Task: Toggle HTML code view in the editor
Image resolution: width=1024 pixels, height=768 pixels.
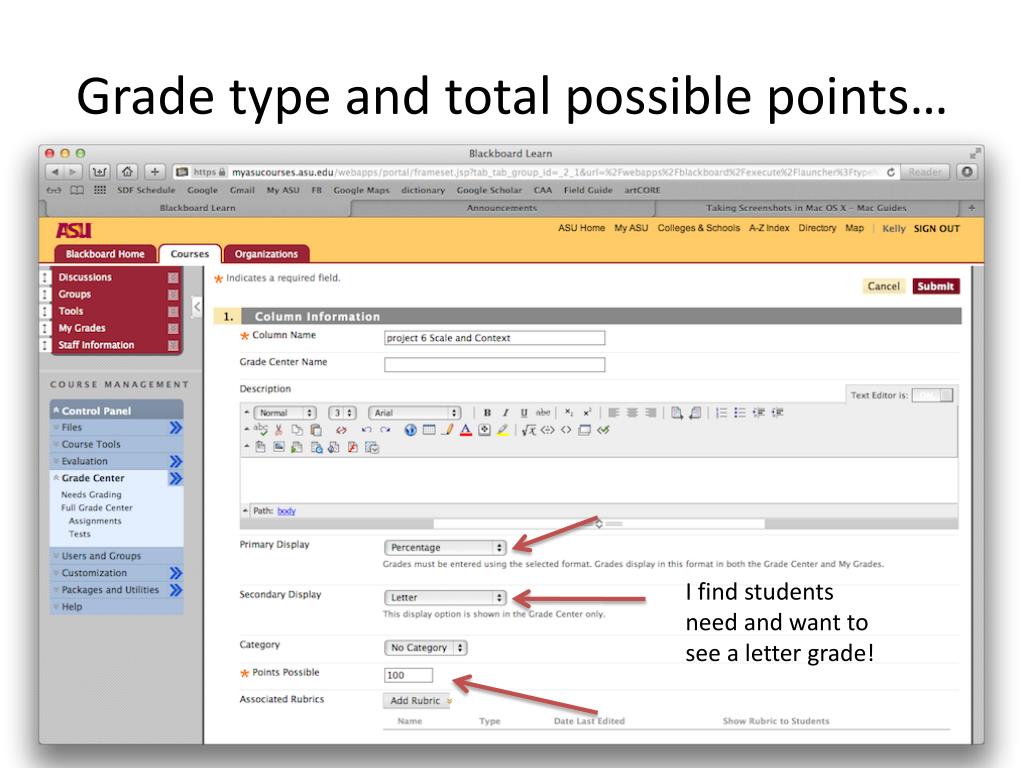Action: click(x=566, y=430)
